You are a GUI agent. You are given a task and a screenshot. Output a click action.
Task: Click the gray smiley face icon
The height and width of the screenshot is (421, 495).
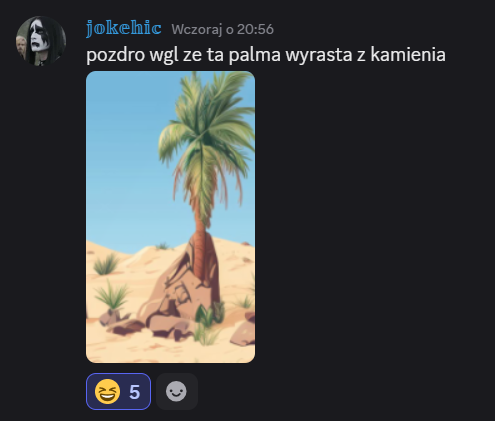pyautogui.click(x=176, y=391)
